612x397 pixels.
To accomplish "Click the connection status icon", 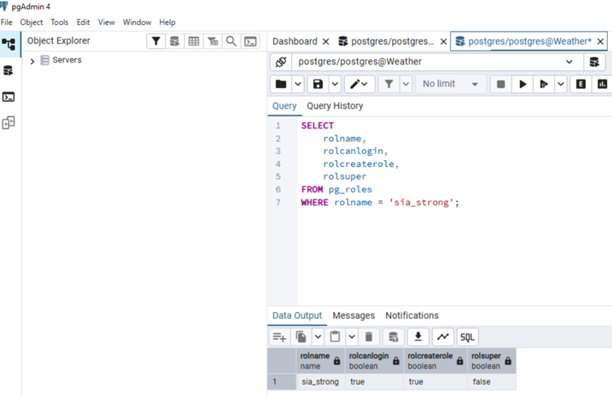I will tap(281, 62).
